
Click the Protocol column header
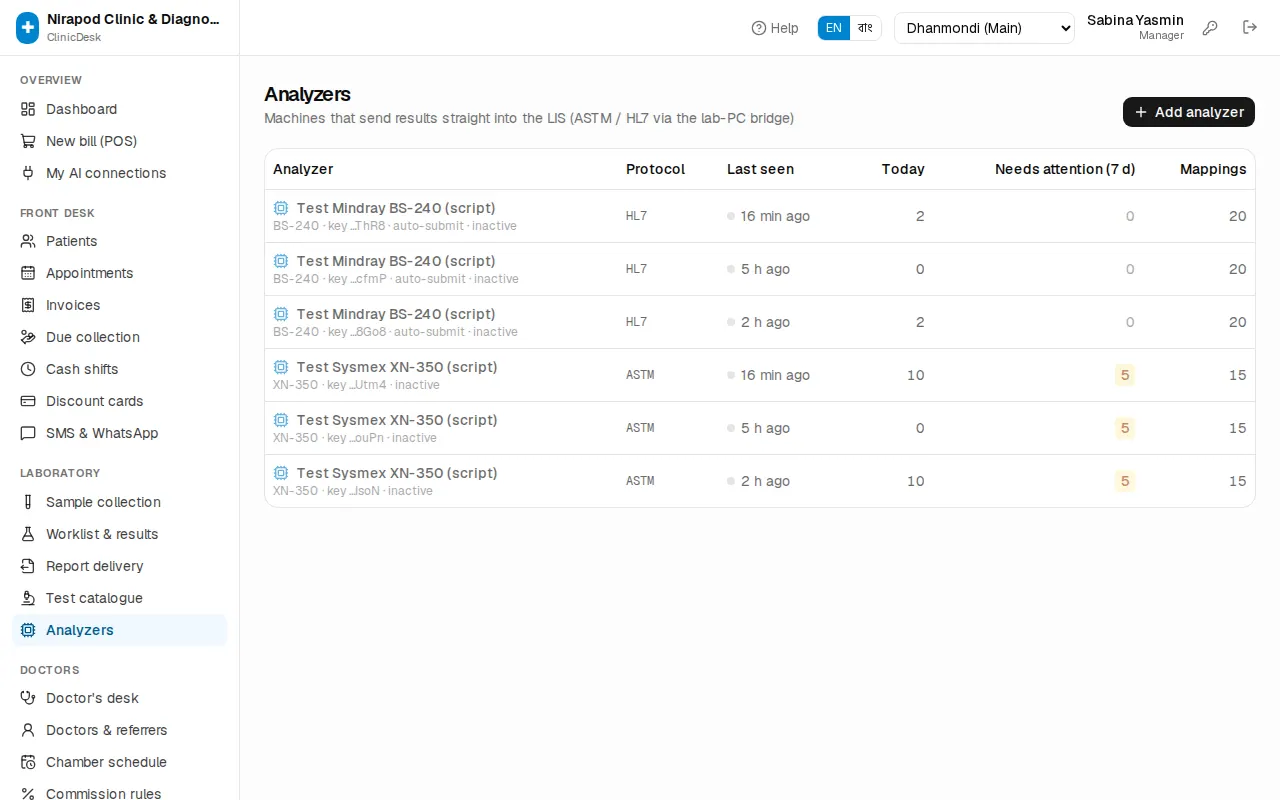point(655,169)
